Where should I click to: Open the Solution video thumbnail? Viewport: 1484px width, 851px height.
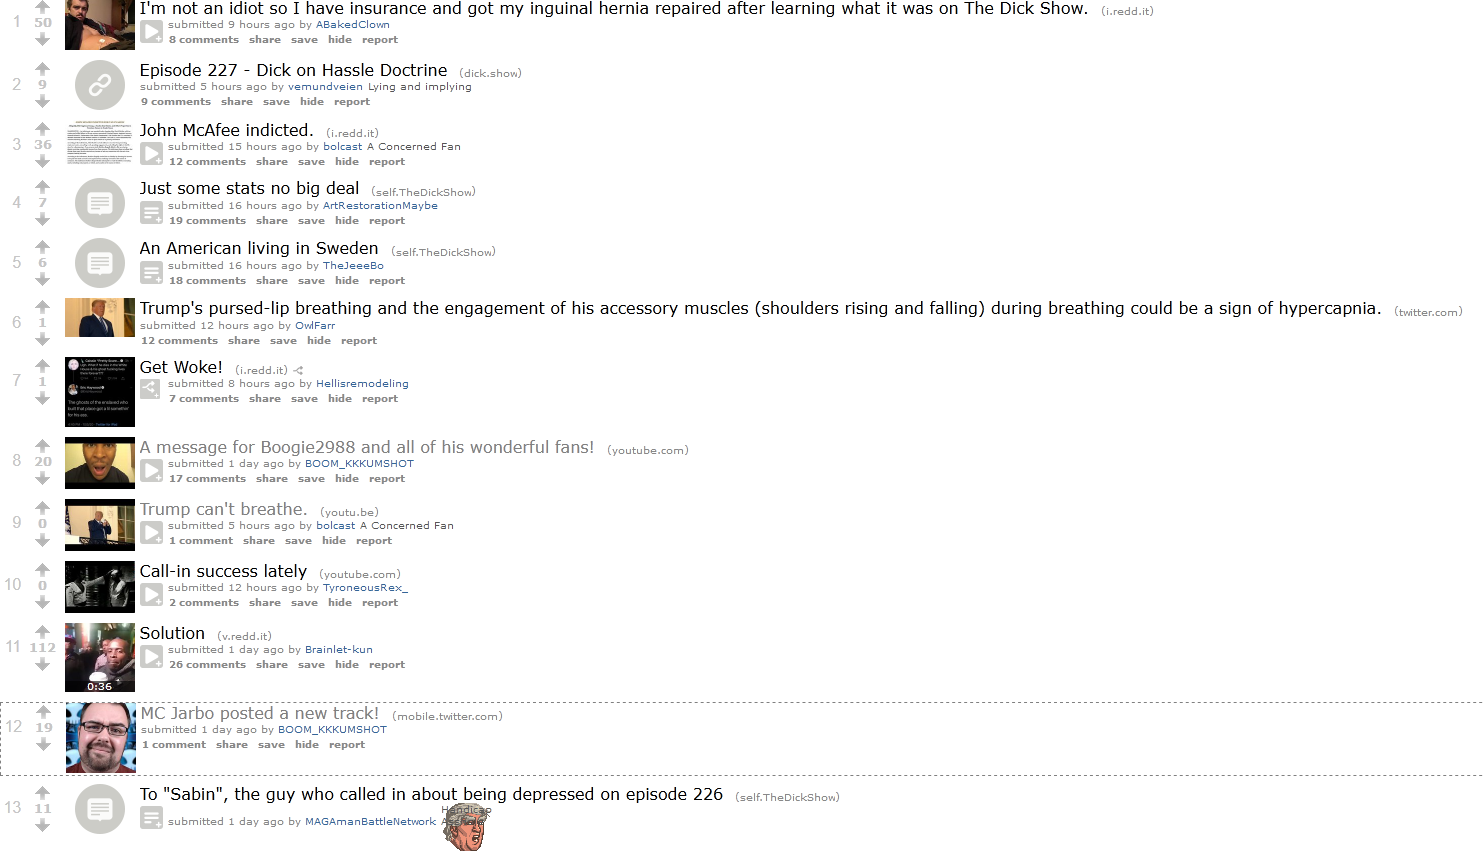pyautogui.click(x=100, y=658)
